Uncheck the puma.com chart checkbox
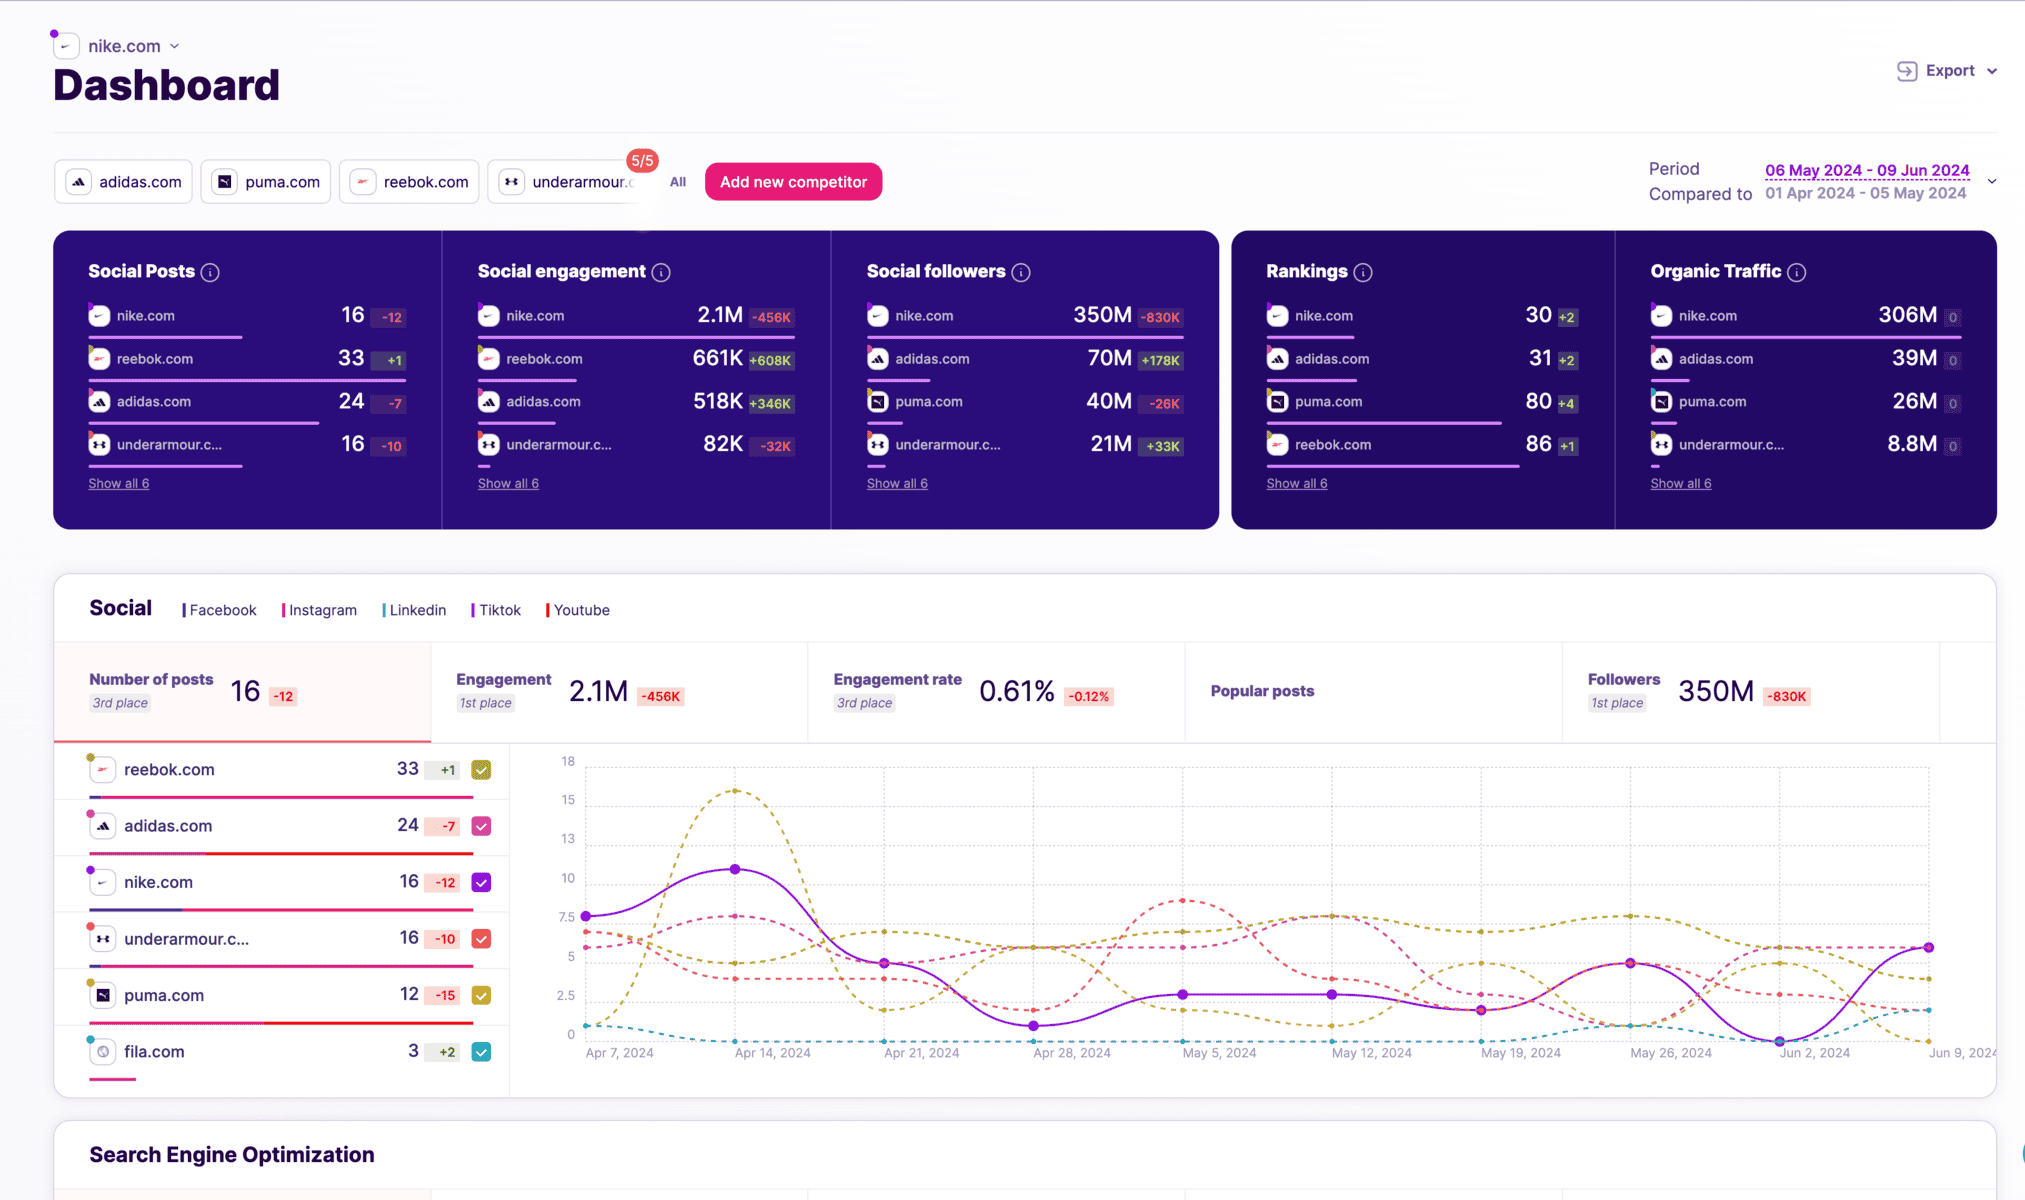The image size is (2025, 1200). 481,996
